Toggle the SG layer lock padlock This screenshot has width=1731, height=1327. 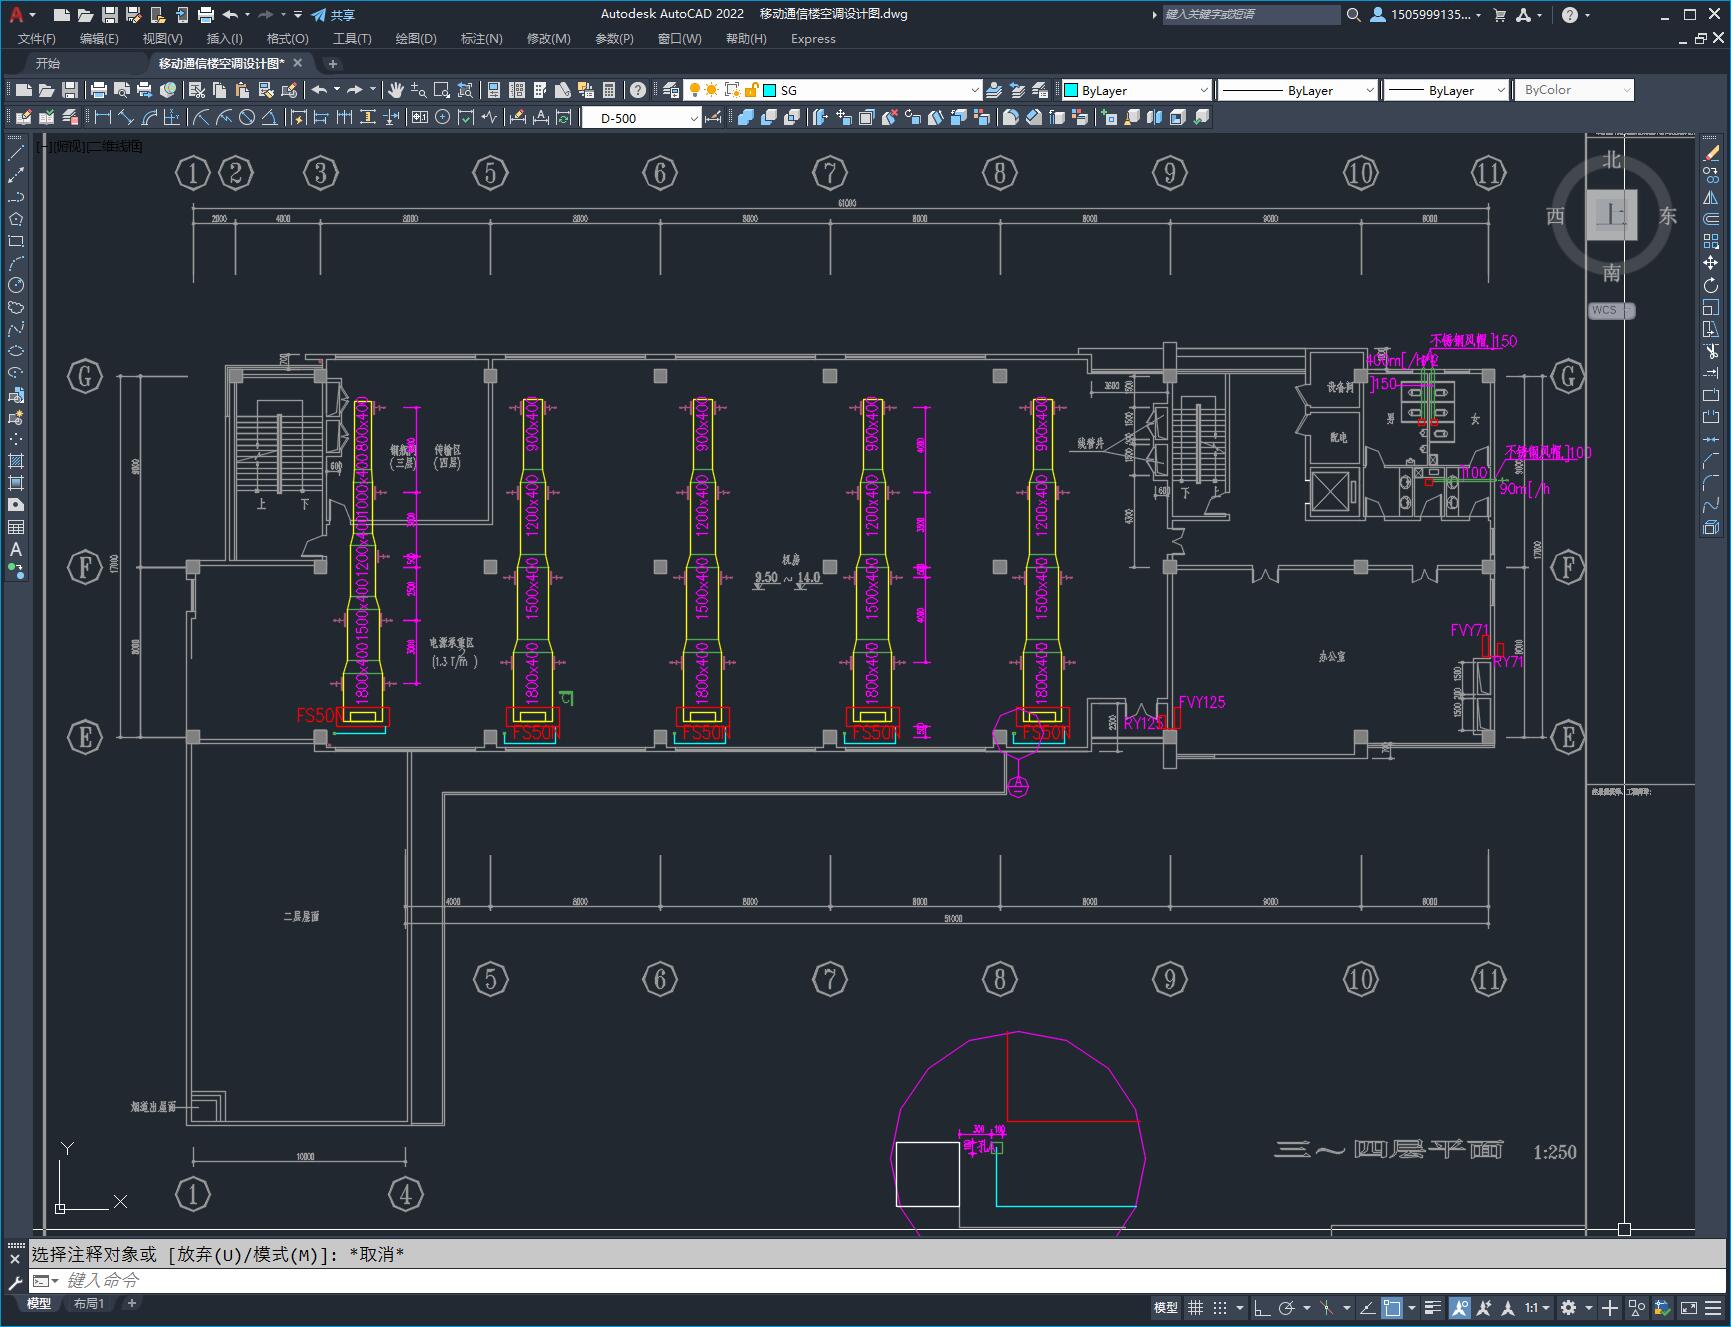tap(752, 90)
